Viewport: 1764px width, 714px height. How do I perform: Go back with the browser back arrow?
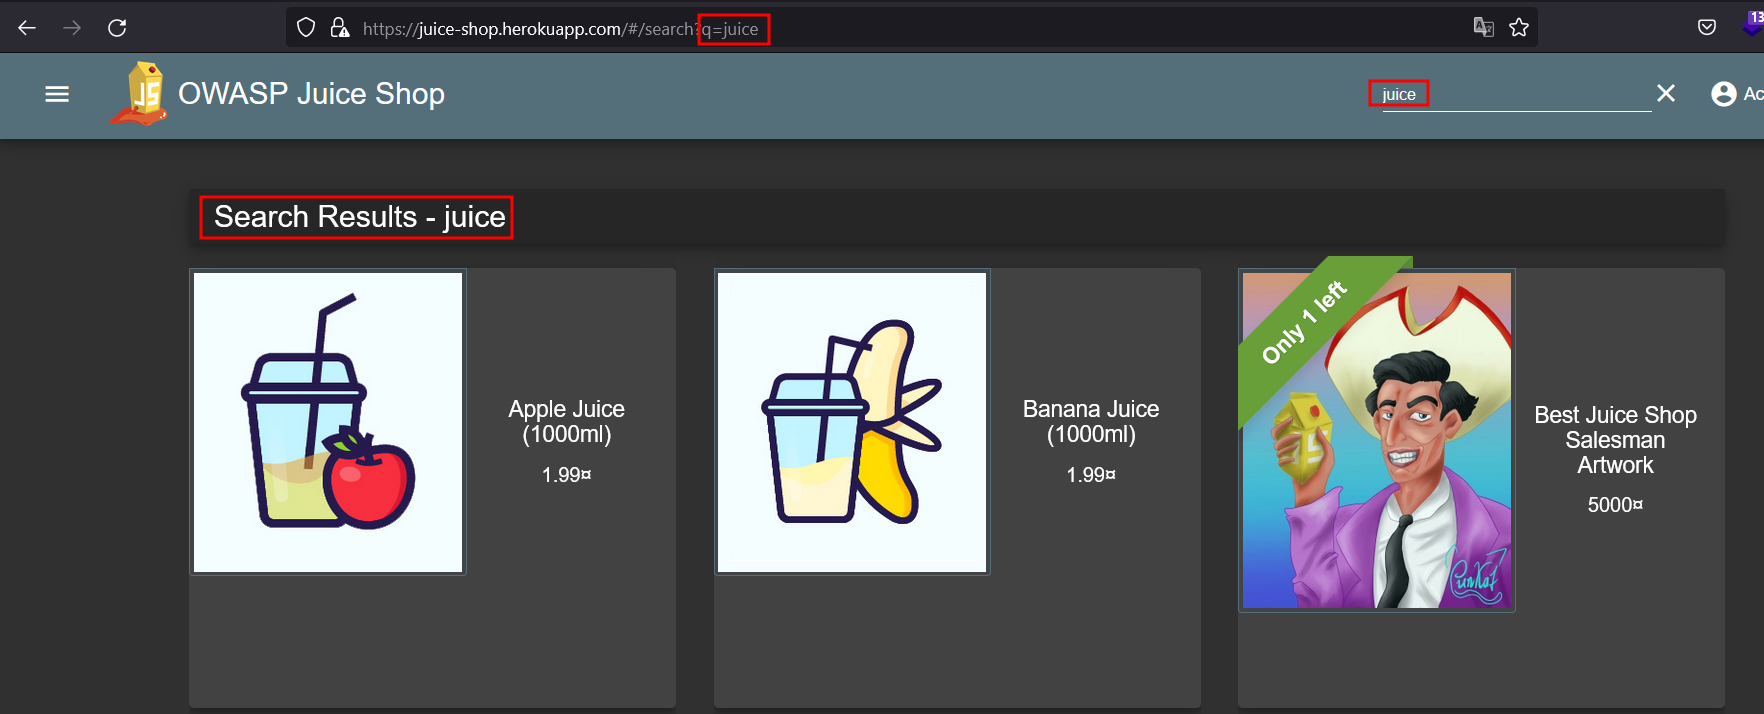tap(27, 28)
